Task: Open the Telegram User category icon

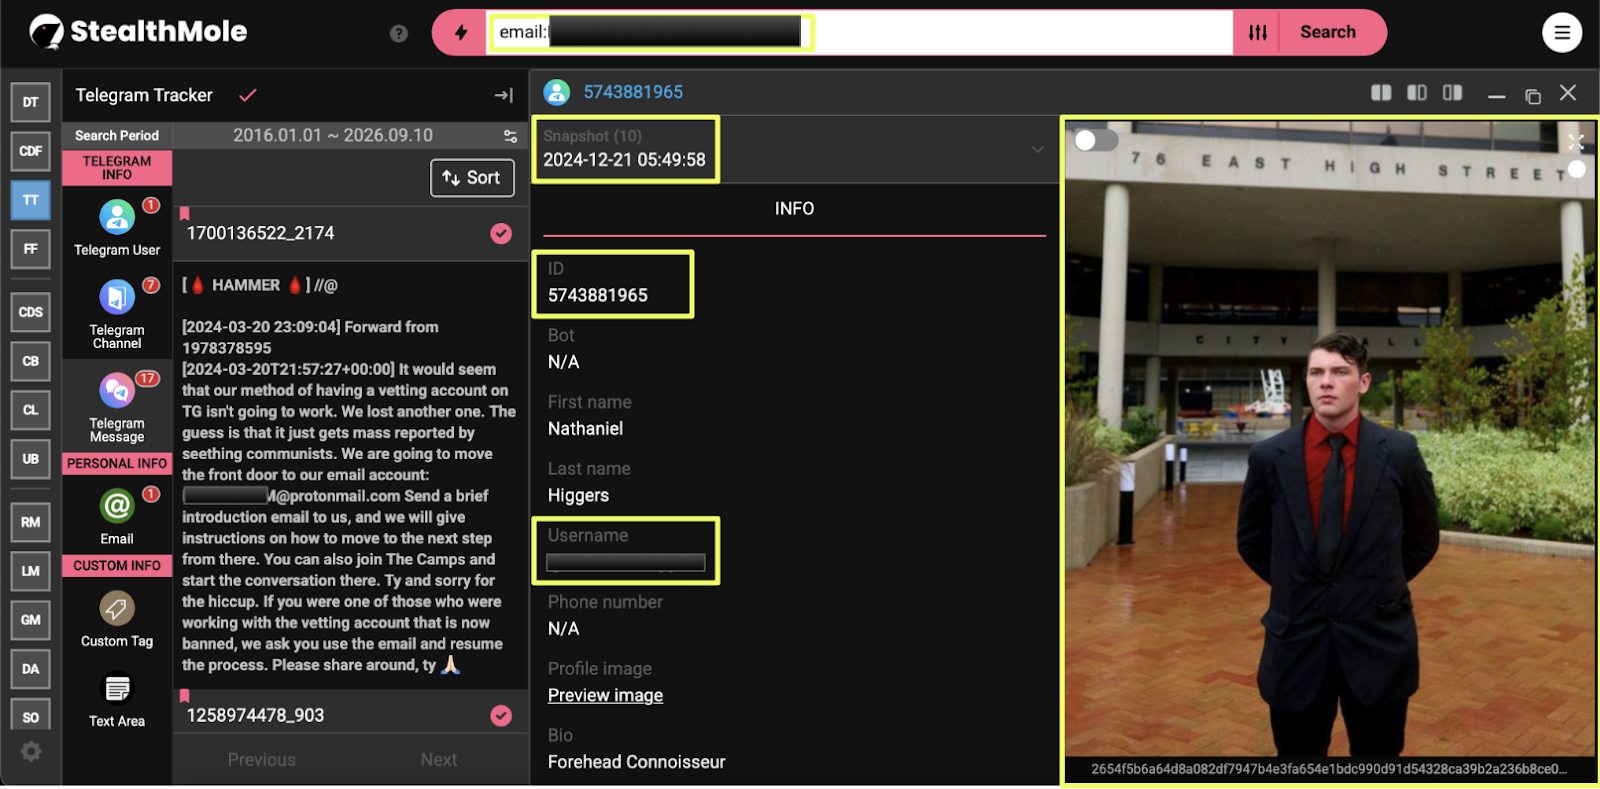Action: [117, 217]
